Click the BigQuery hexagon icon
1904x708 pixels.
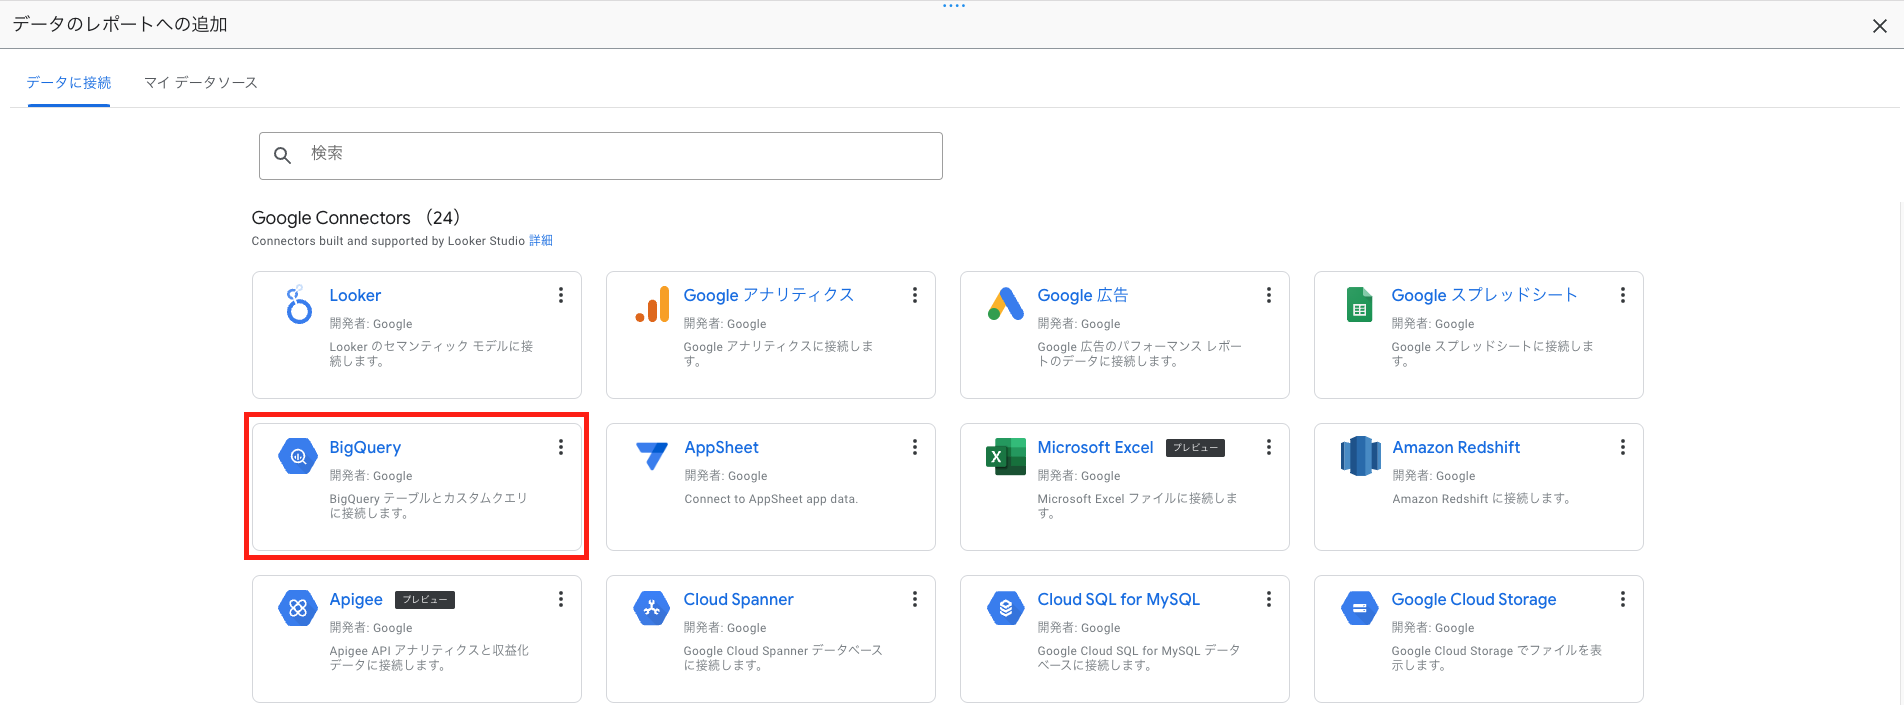pyautogui.click(x=298, y=457)
